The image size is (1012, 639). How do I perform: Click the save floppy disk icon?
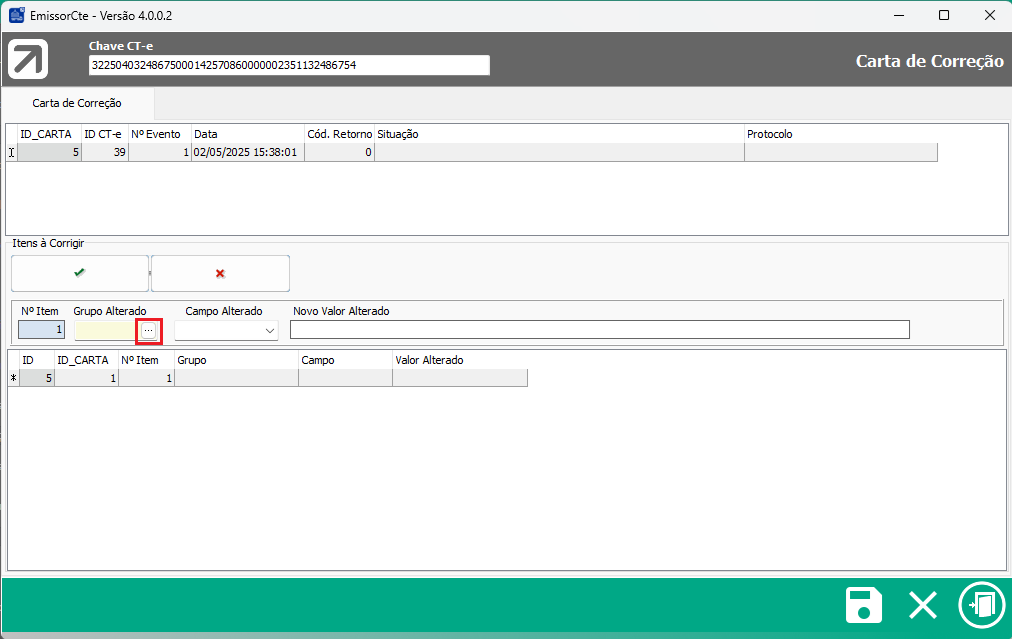(x=864, y=606)
